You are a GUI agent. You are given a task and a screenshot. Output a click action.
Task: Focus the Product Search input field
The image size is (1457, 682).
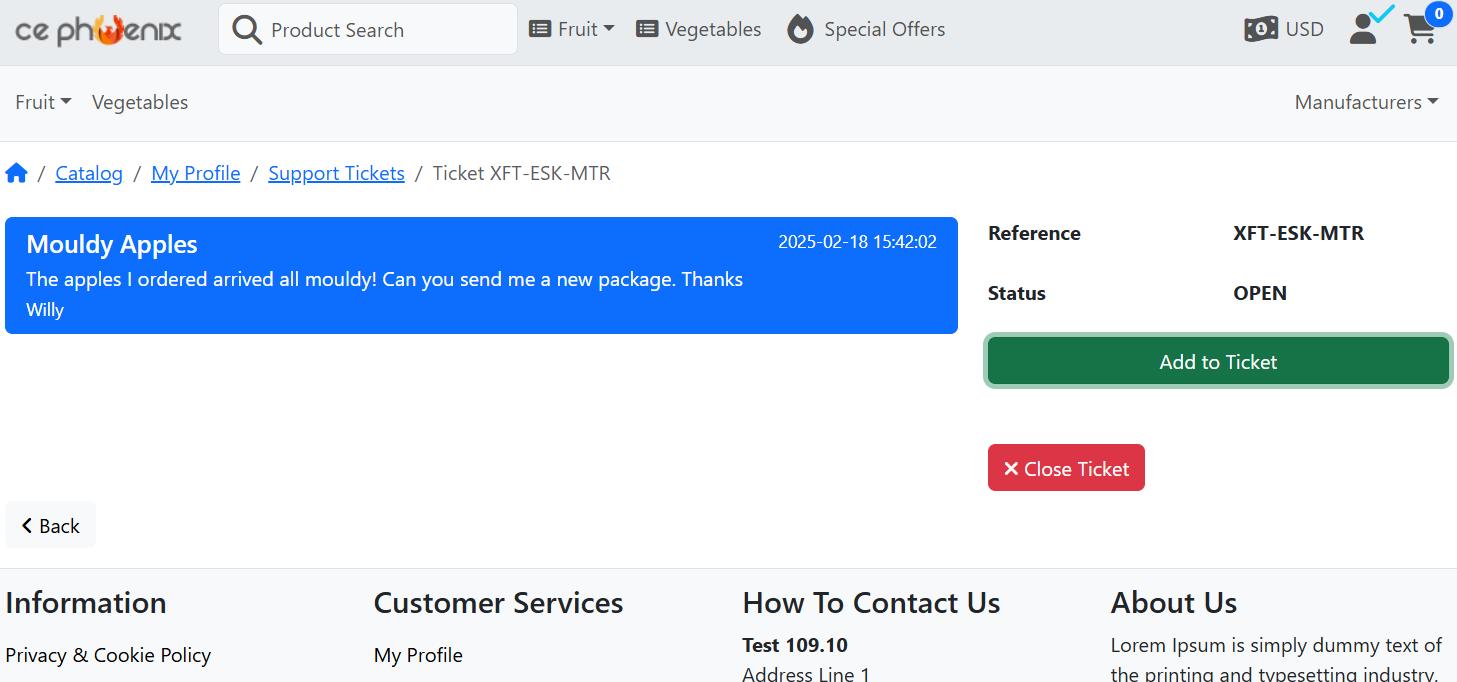[x=368, y=29]
